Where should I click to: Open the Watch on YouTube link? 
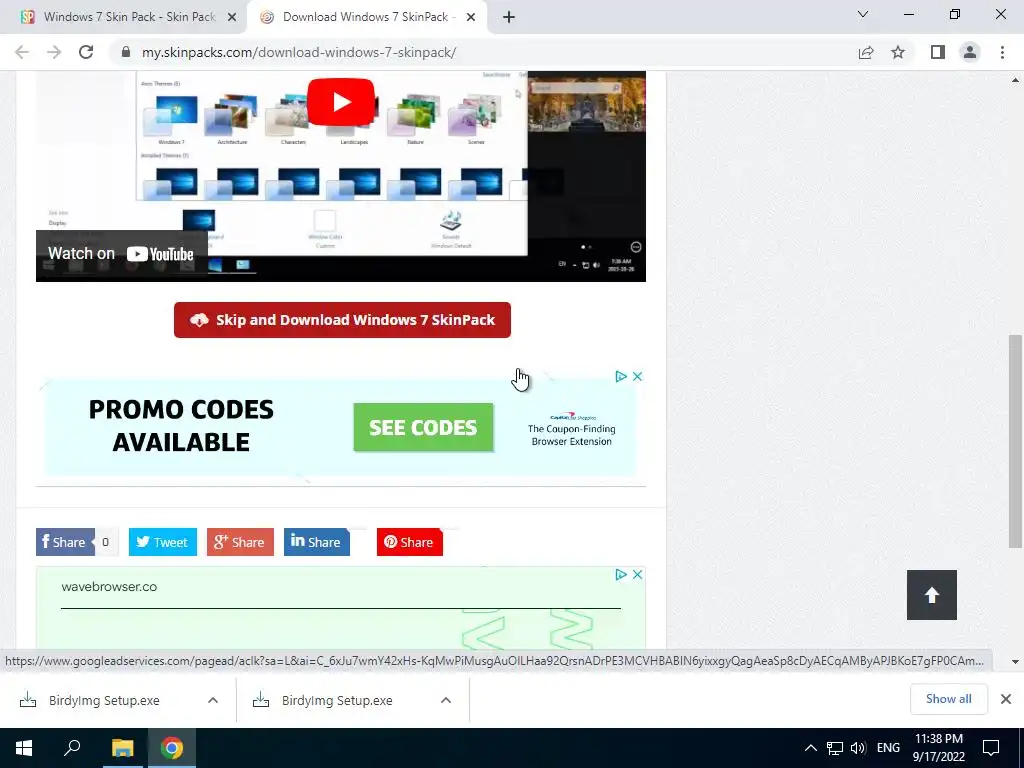[x=121, y=253]
